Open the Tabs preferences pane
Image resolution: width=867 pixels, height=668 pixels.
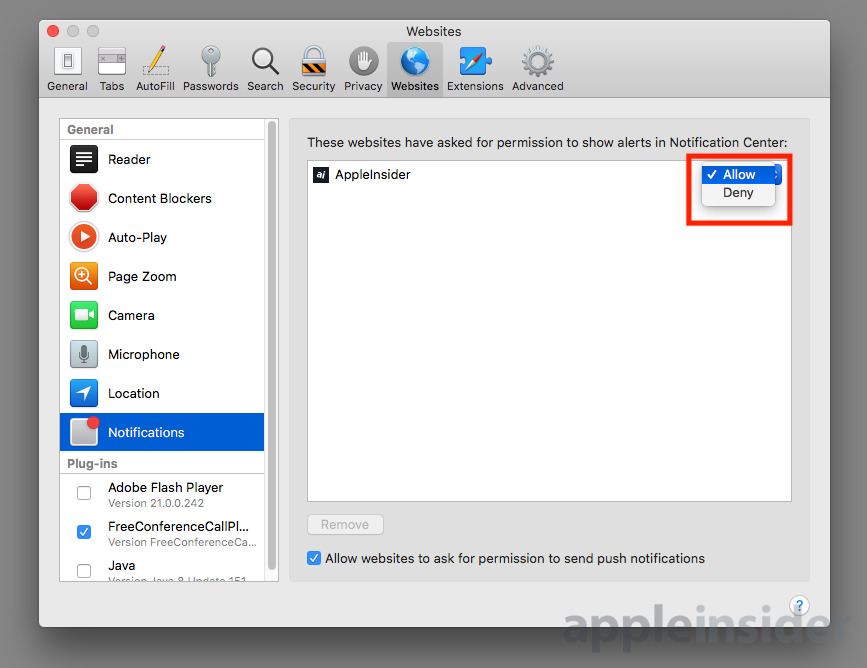pos(112,70)
